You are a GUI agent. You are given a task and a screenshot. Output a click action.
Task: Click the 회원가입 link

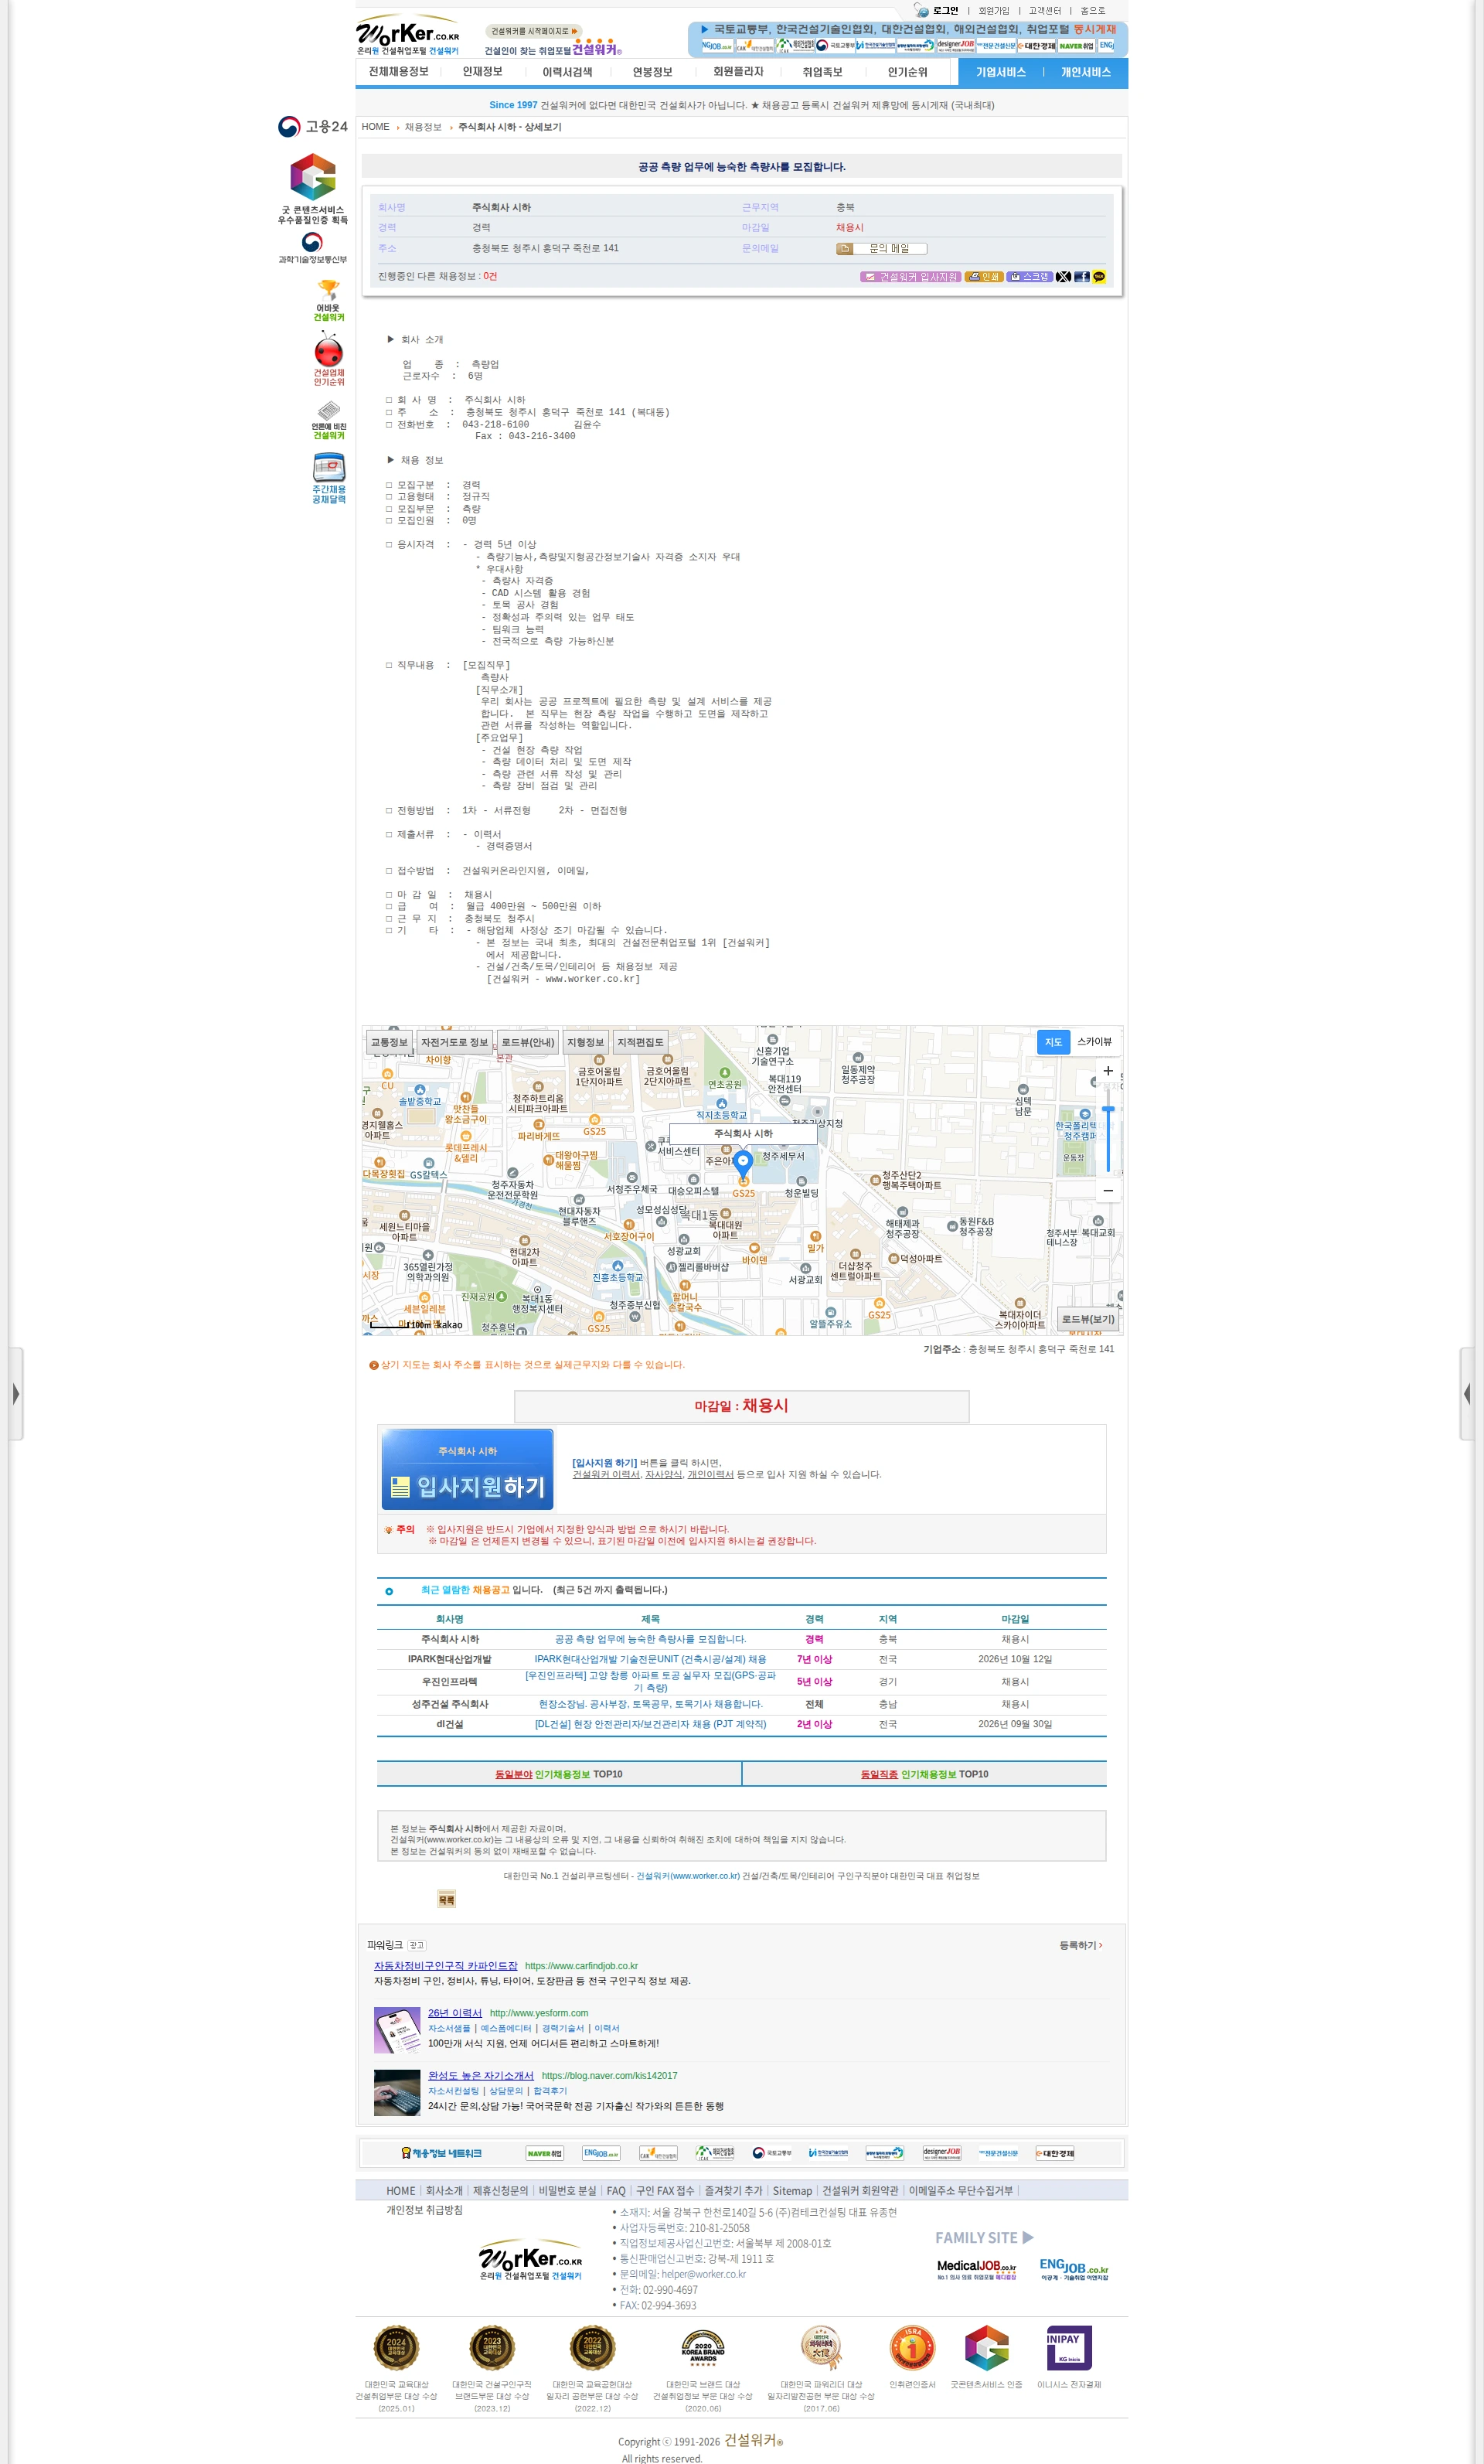click(x=994, y=11)
